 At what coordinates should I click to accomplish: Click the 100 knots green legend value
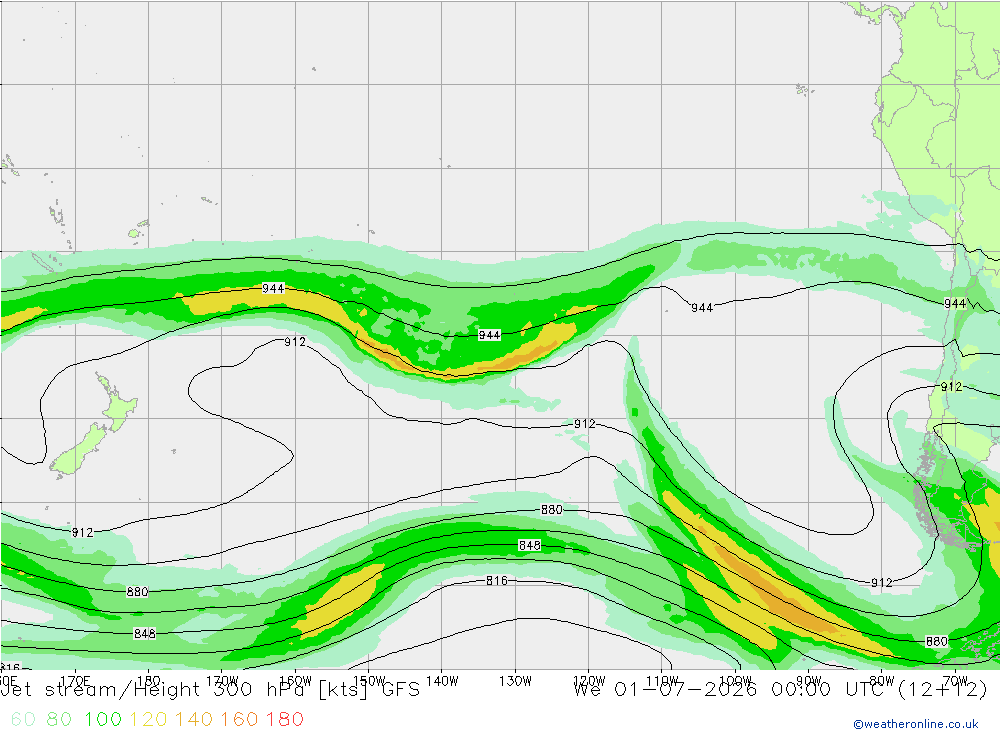pos(103,720)
